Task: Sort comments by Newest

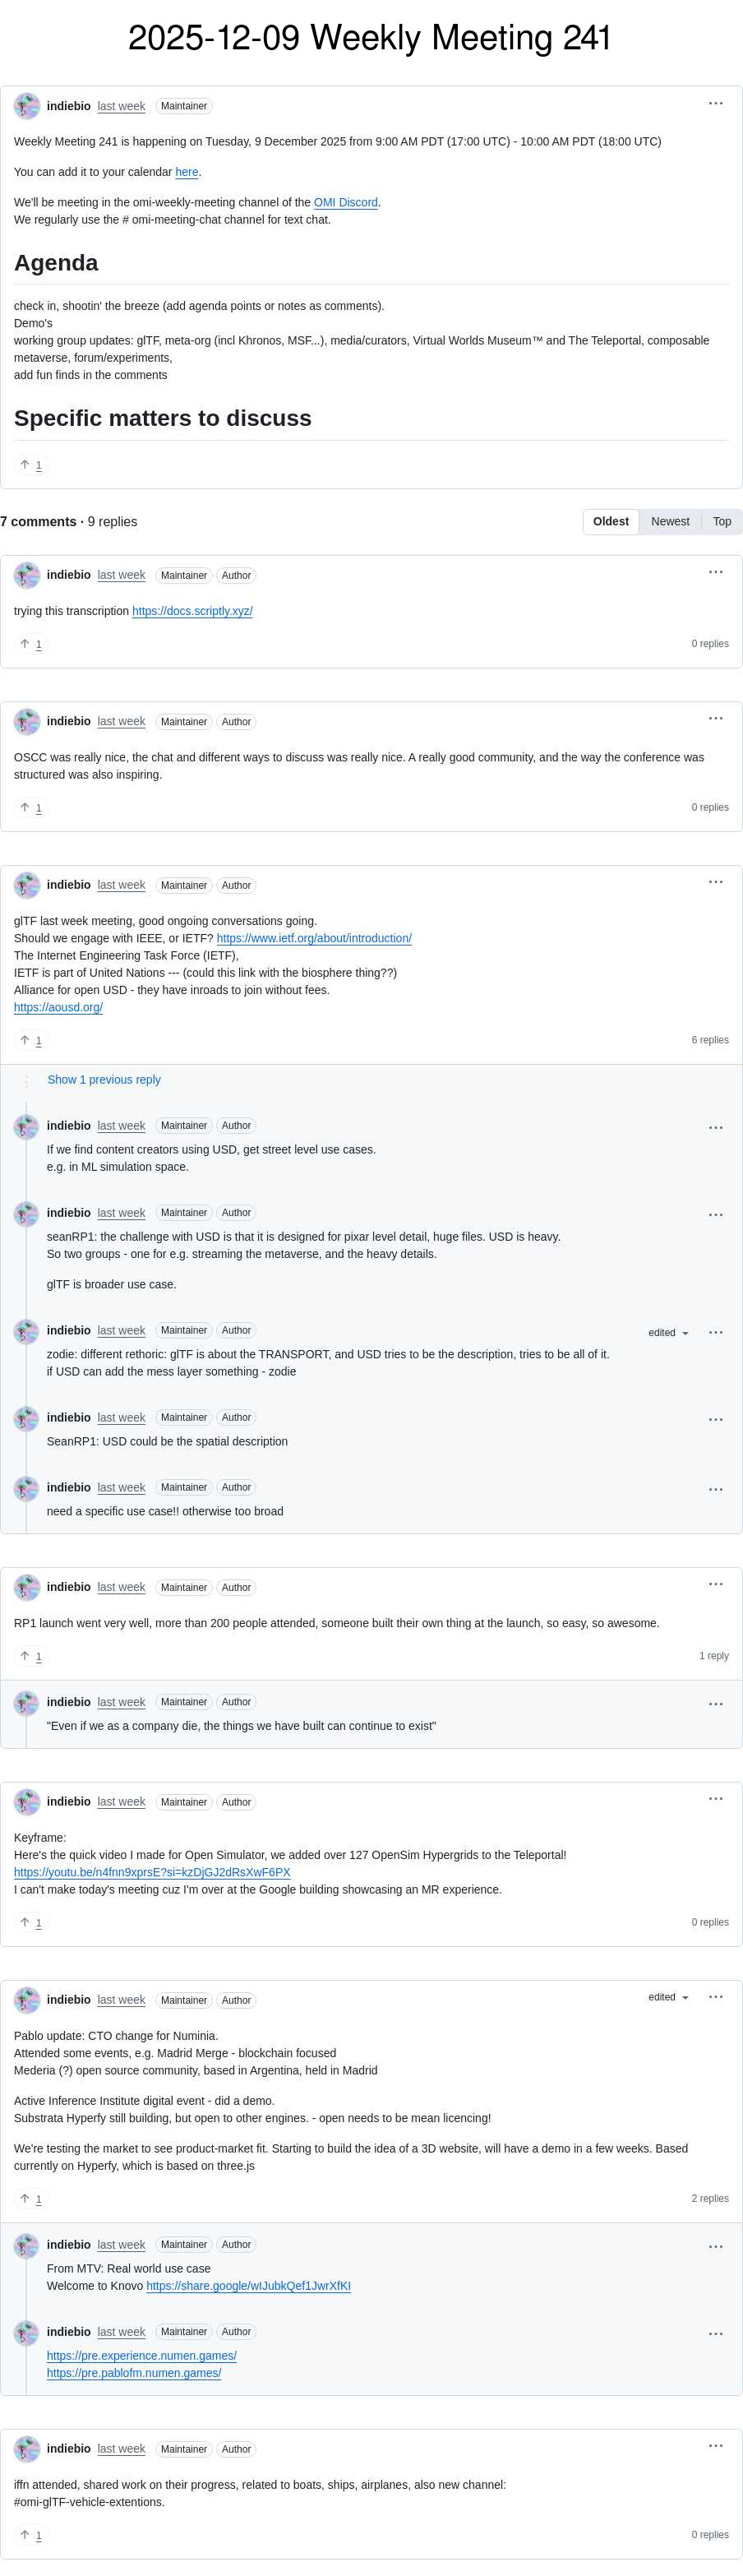Action: pos(670,522)
